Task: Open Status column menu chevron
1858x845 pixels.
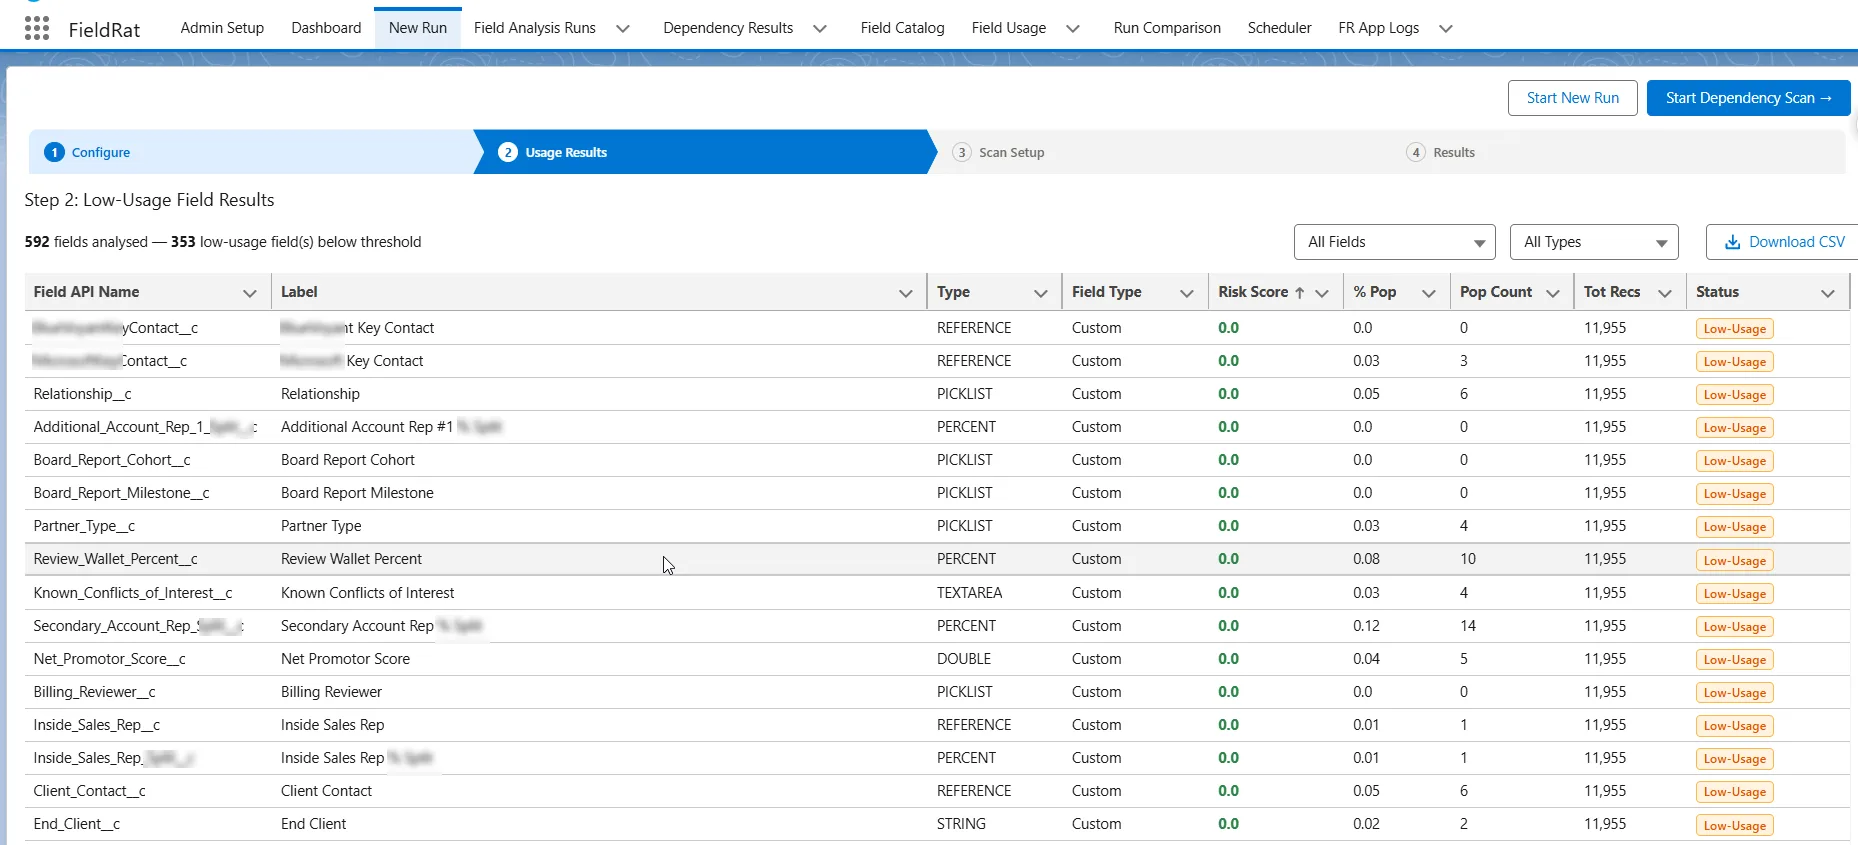Action: (1828, 293)
